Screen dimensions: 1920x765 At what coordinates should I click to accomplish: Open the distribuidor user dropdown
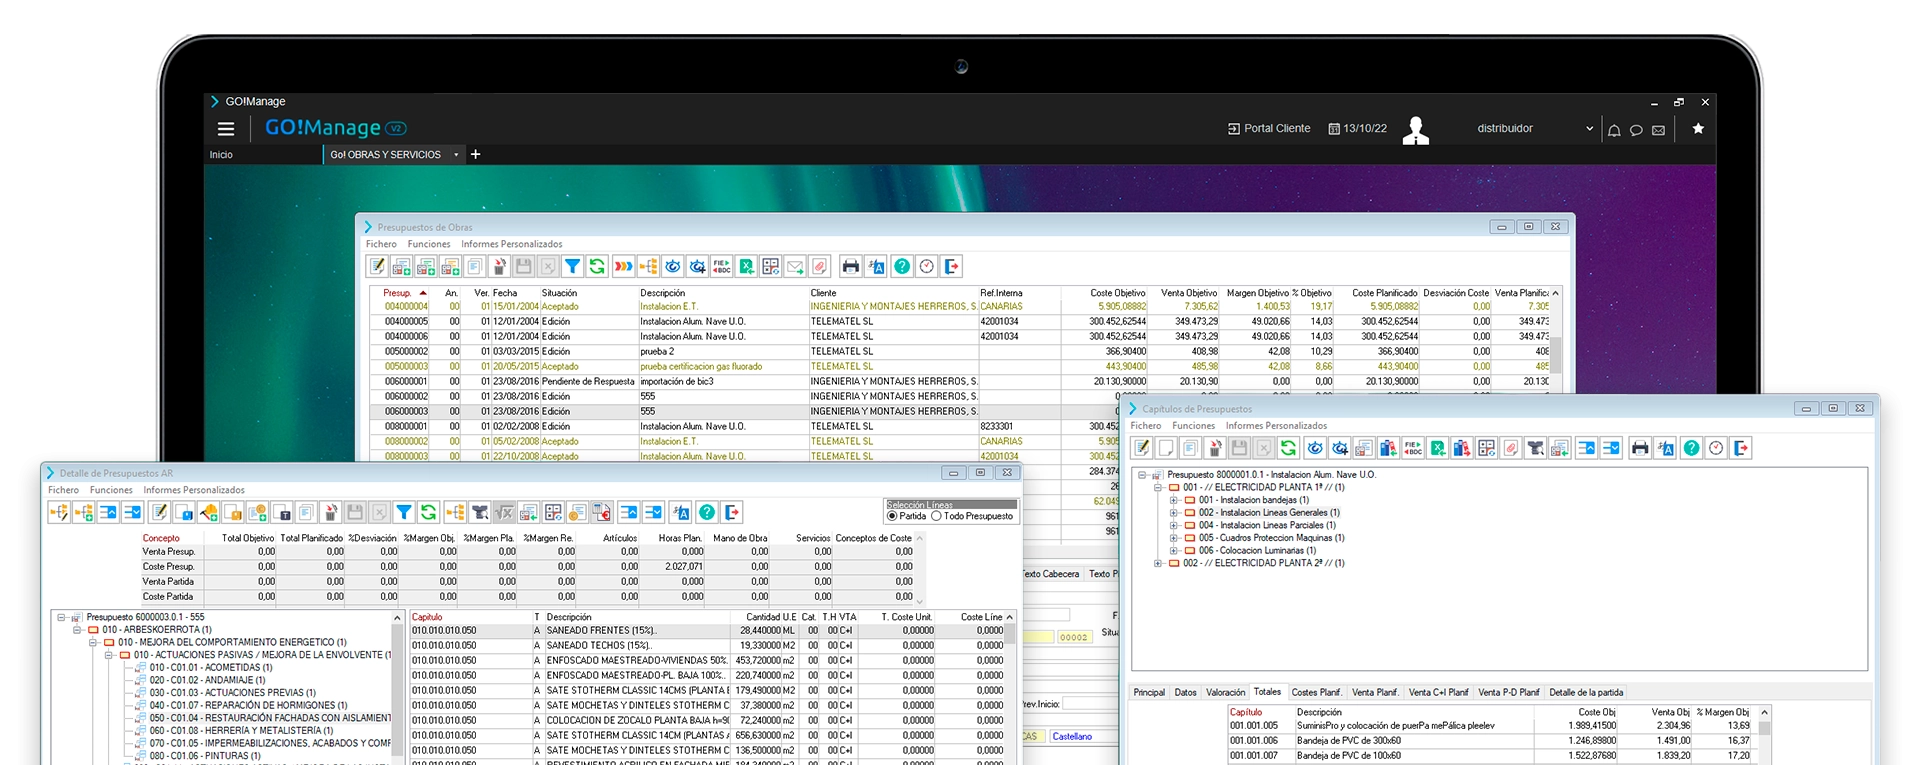(x=1589, y=128)
